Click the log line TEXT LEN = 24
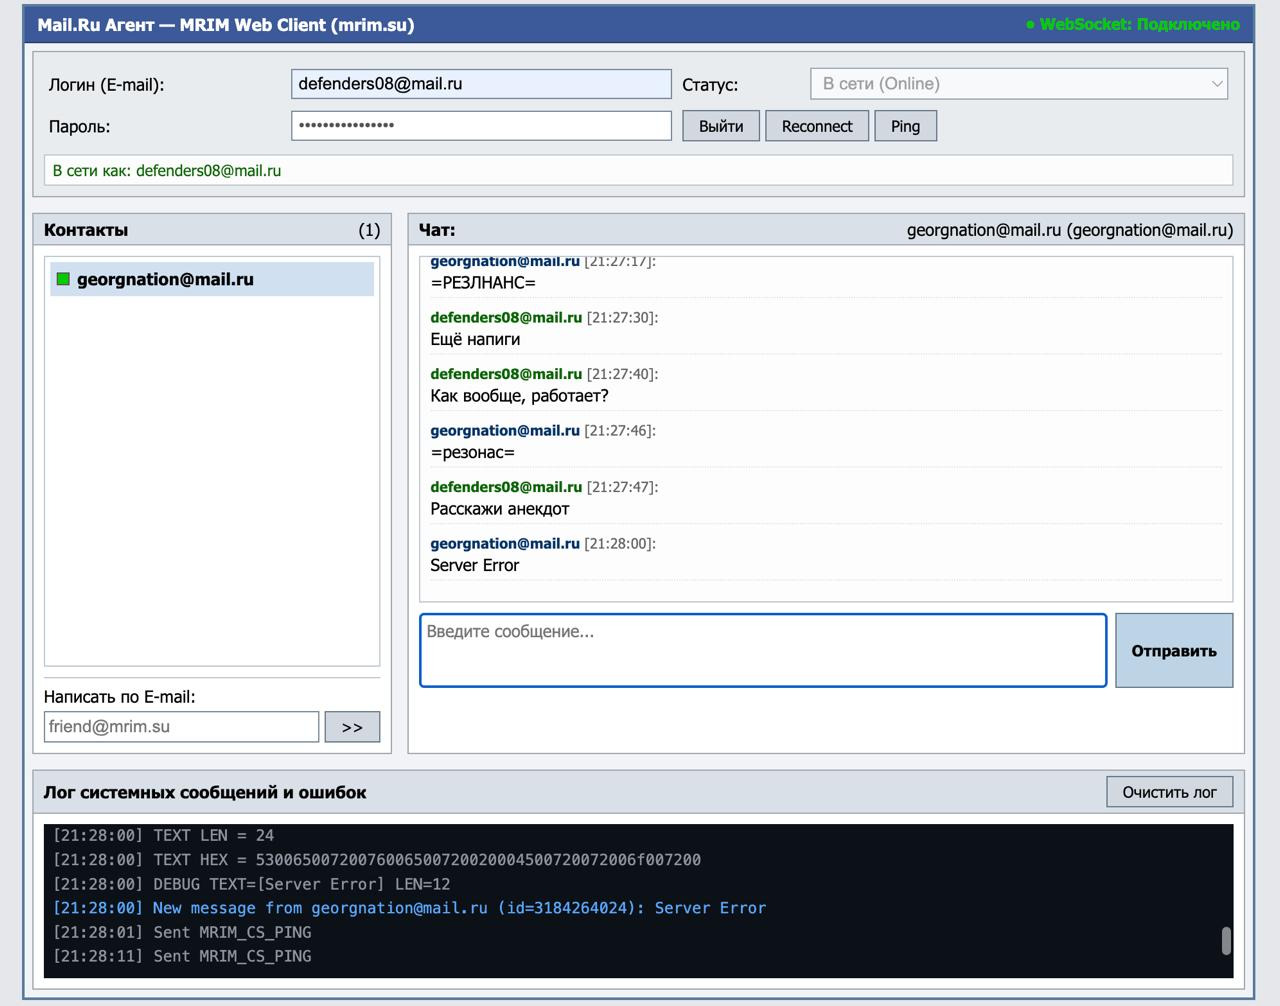 pyautogui.click(x=163, y=836)
